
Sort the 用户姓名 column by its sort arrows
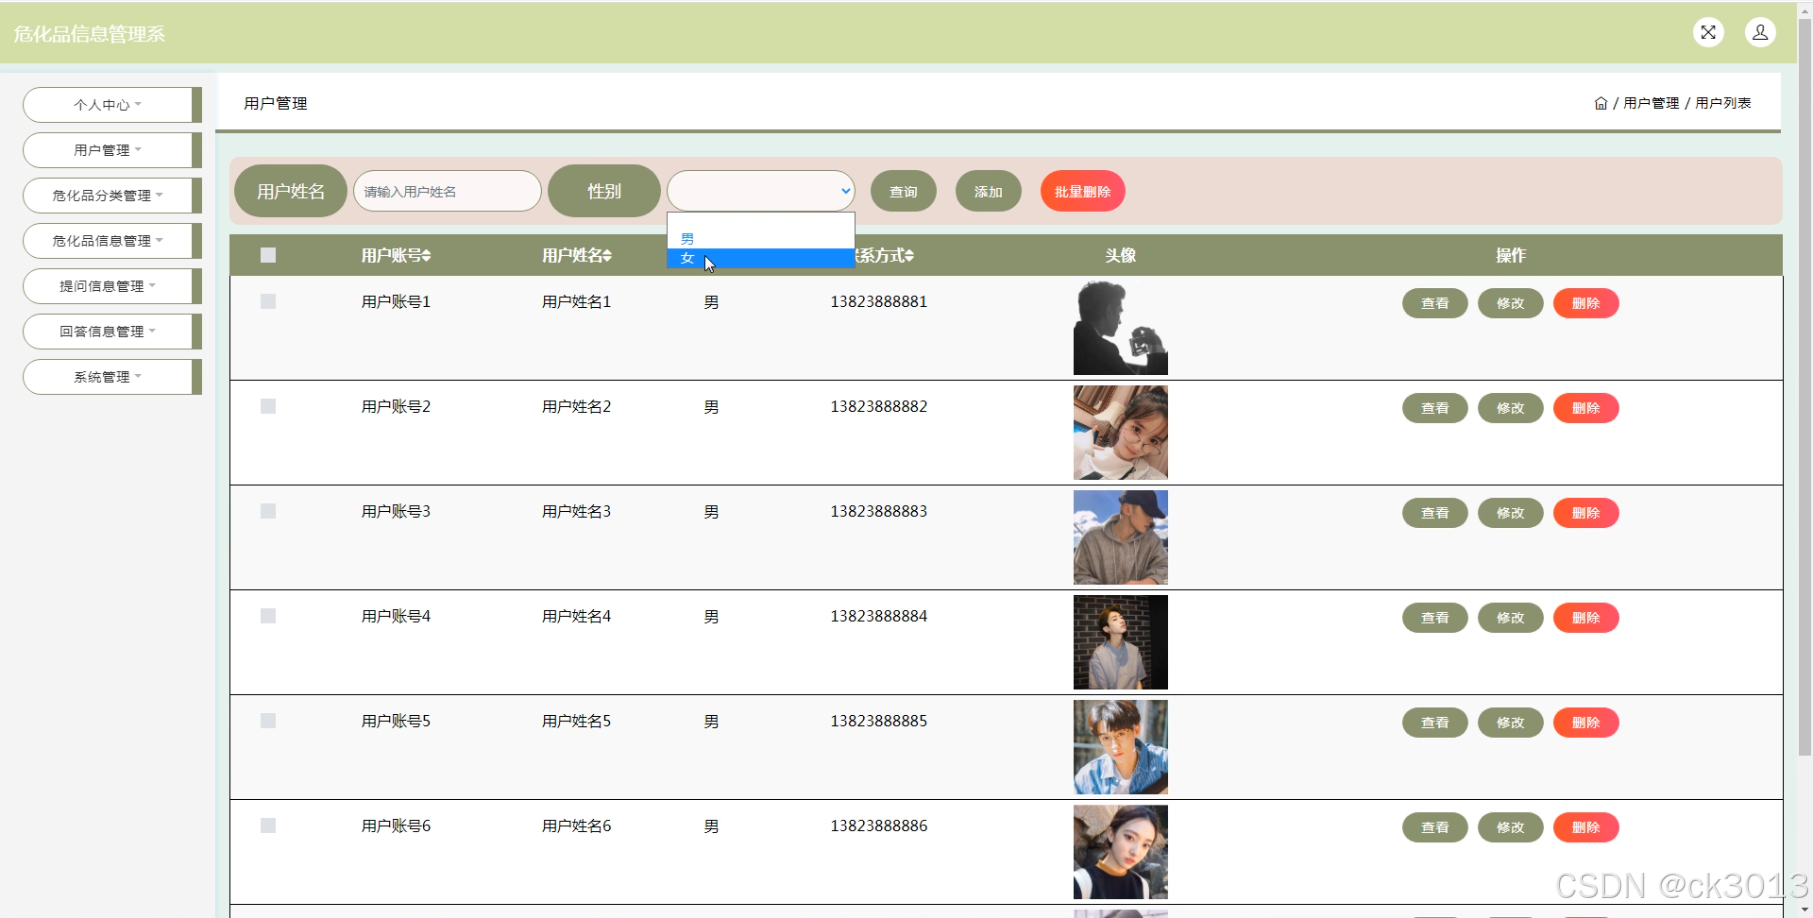(x=608, y=255)
